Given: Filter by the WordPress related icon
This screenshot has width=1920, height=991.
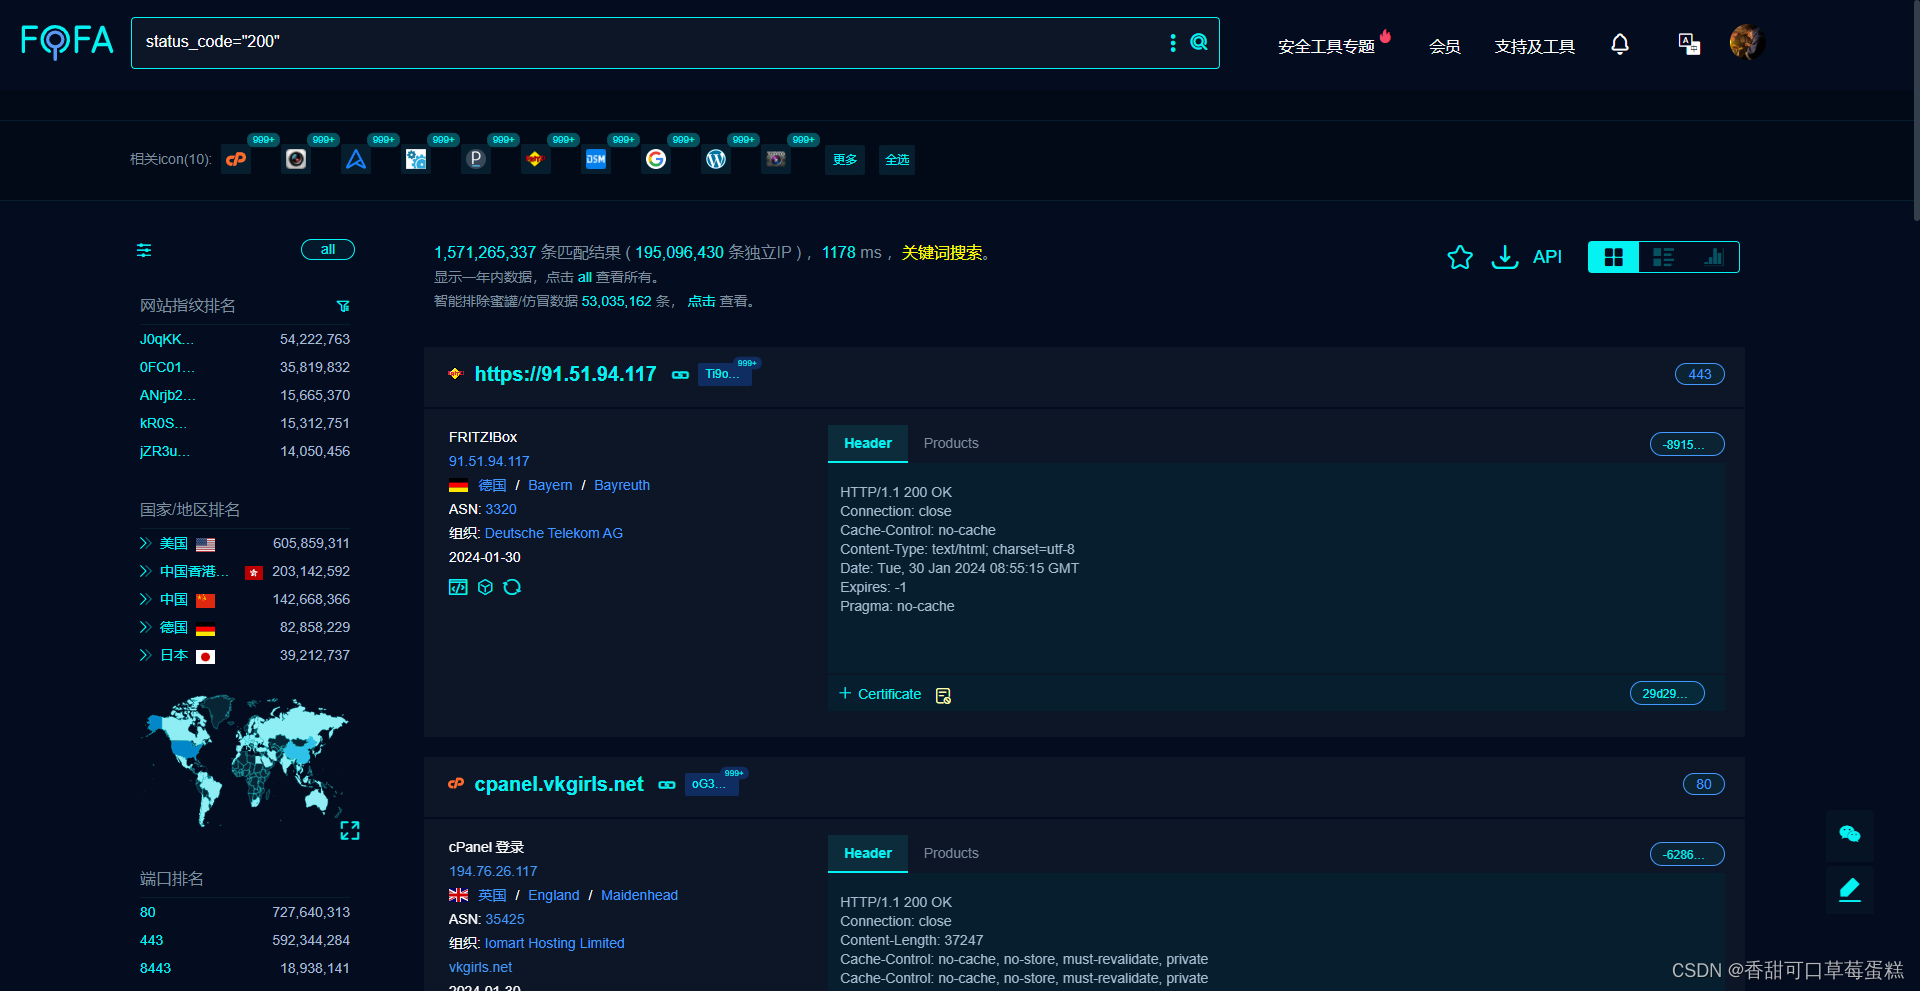Looking at the screenshot, I should click(x=716, y=159).
